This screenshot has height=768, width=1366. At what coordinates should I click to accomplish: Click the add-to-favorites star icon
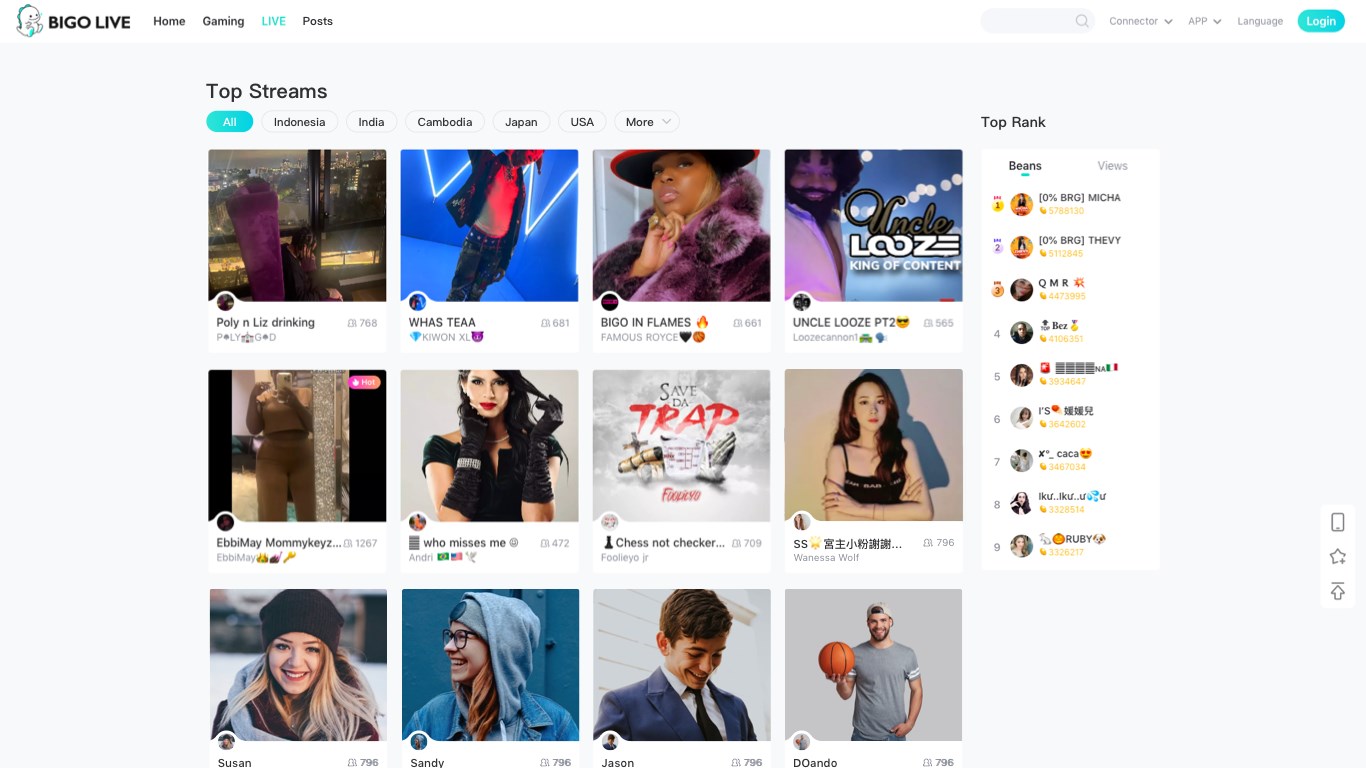[1338, 556]
